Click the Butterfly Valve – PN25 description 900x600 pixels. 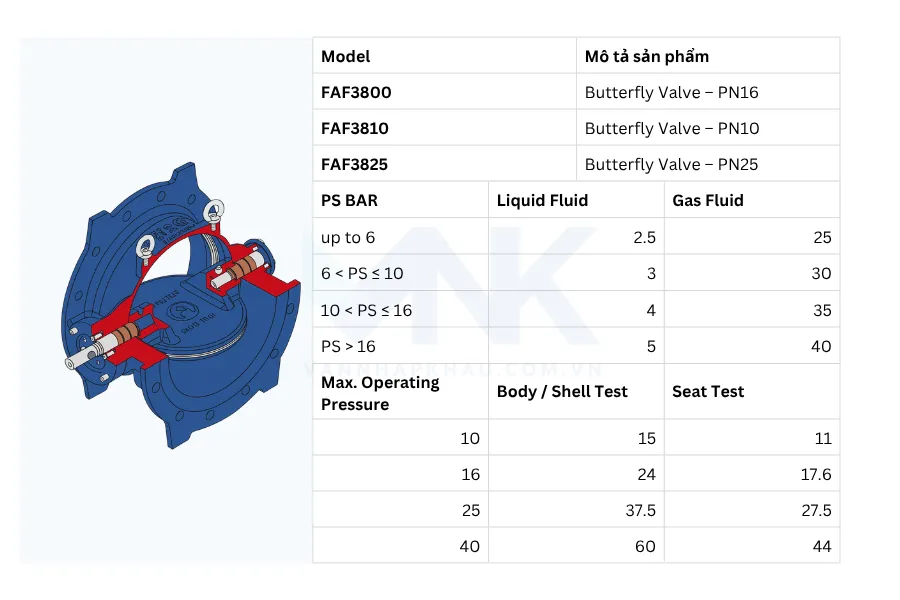pos(671,164)
